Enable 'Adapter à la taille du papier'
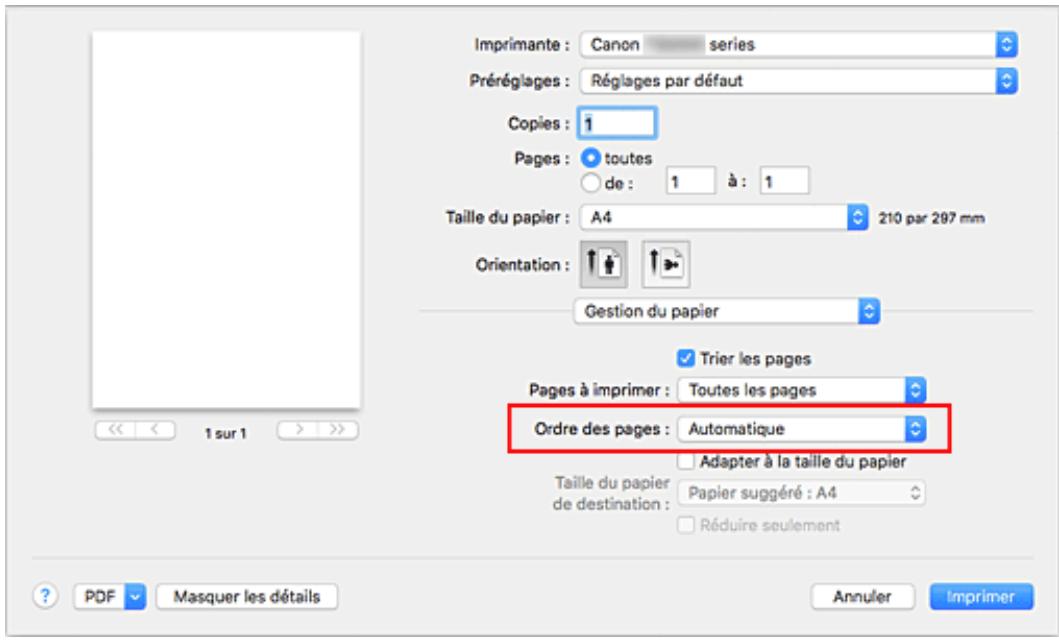The width and height of the screenshot is (1059, 640). point(686,462)
